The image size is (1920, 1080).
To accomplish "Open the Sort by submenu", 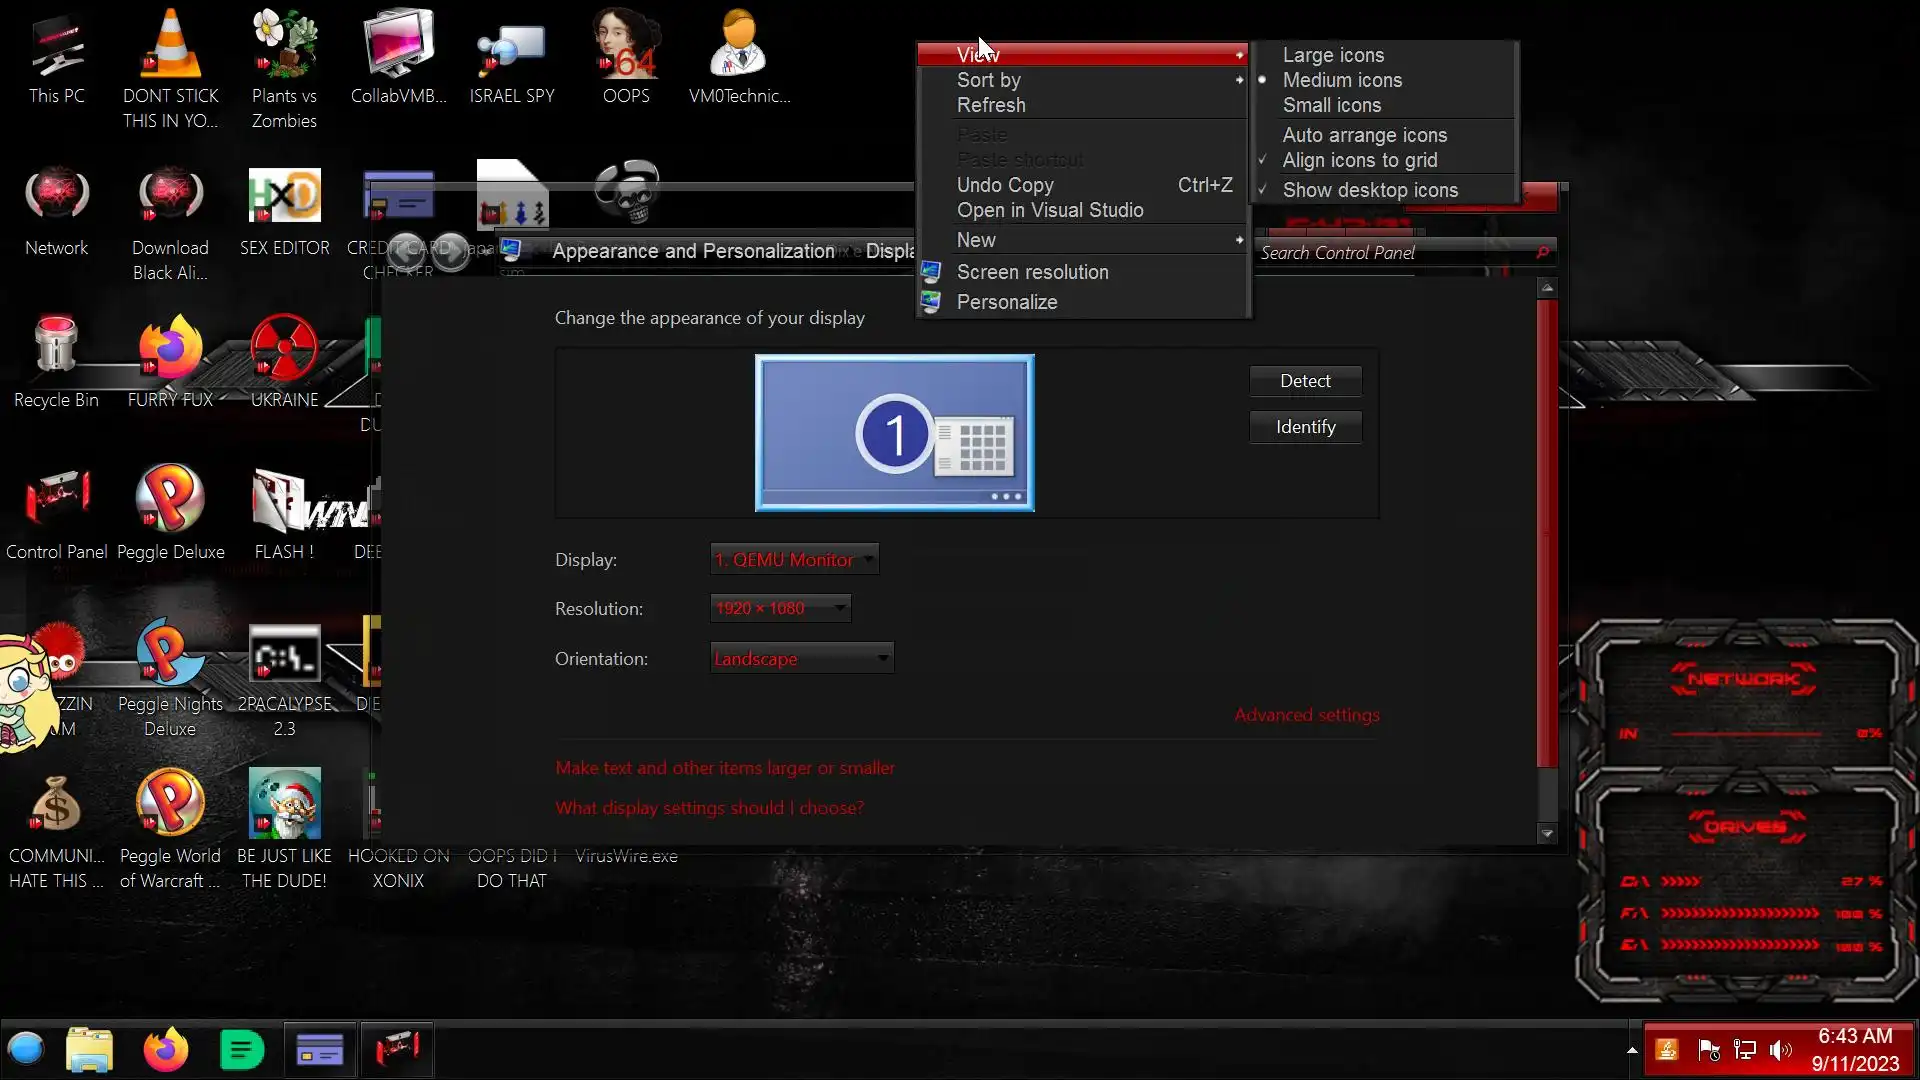I will 988,80.
